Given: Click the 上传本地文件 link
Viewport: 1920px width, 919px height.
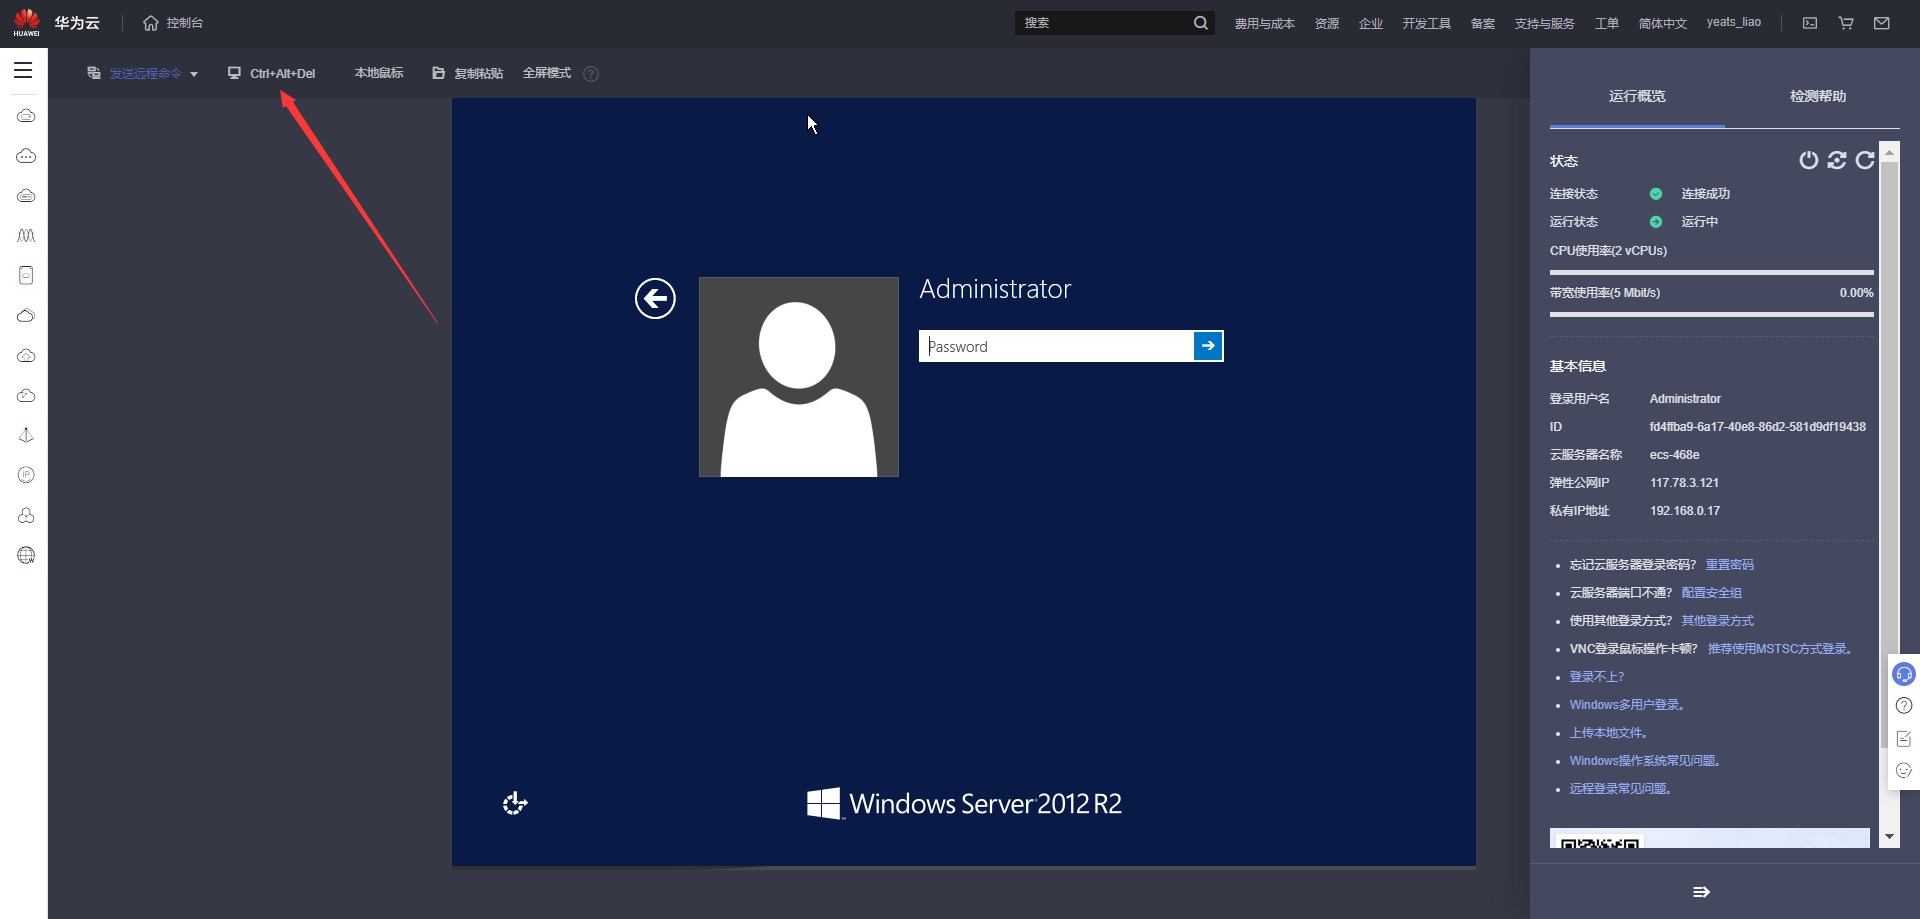Looking at the screenshot, I should pyautogui.click(x=1608, y=733).
